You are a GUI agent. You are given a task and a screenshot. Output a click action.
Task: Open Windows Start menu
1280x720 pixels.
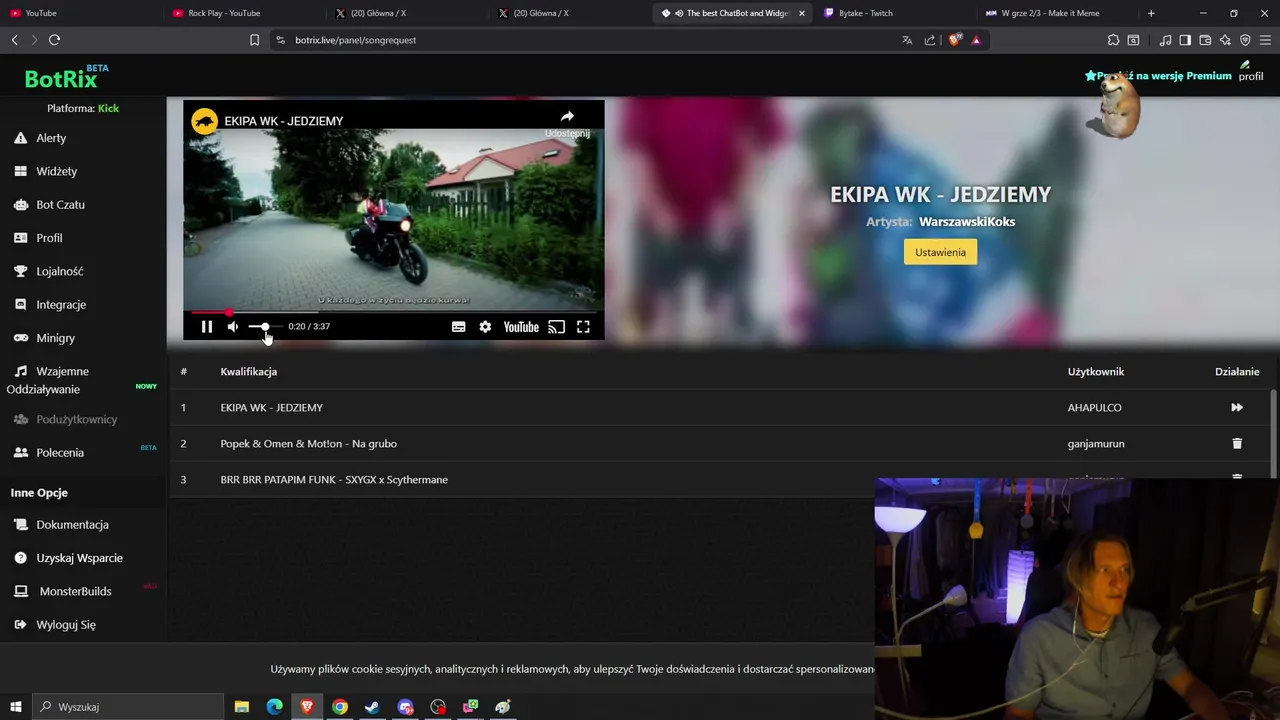click(15, 707)
